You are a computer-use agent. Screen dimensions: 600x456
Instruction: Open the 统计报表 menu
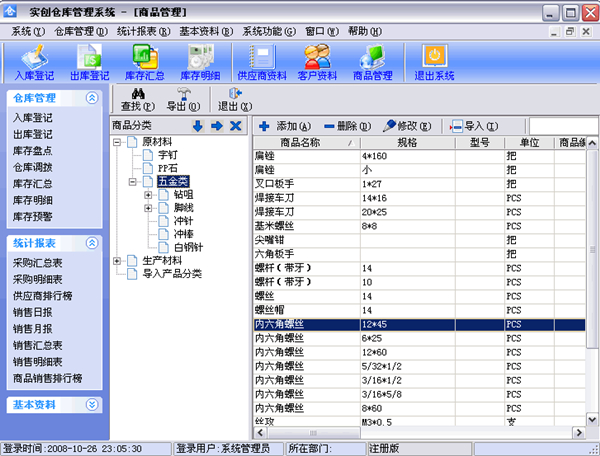pyautogui.click(x=141, y=31)
